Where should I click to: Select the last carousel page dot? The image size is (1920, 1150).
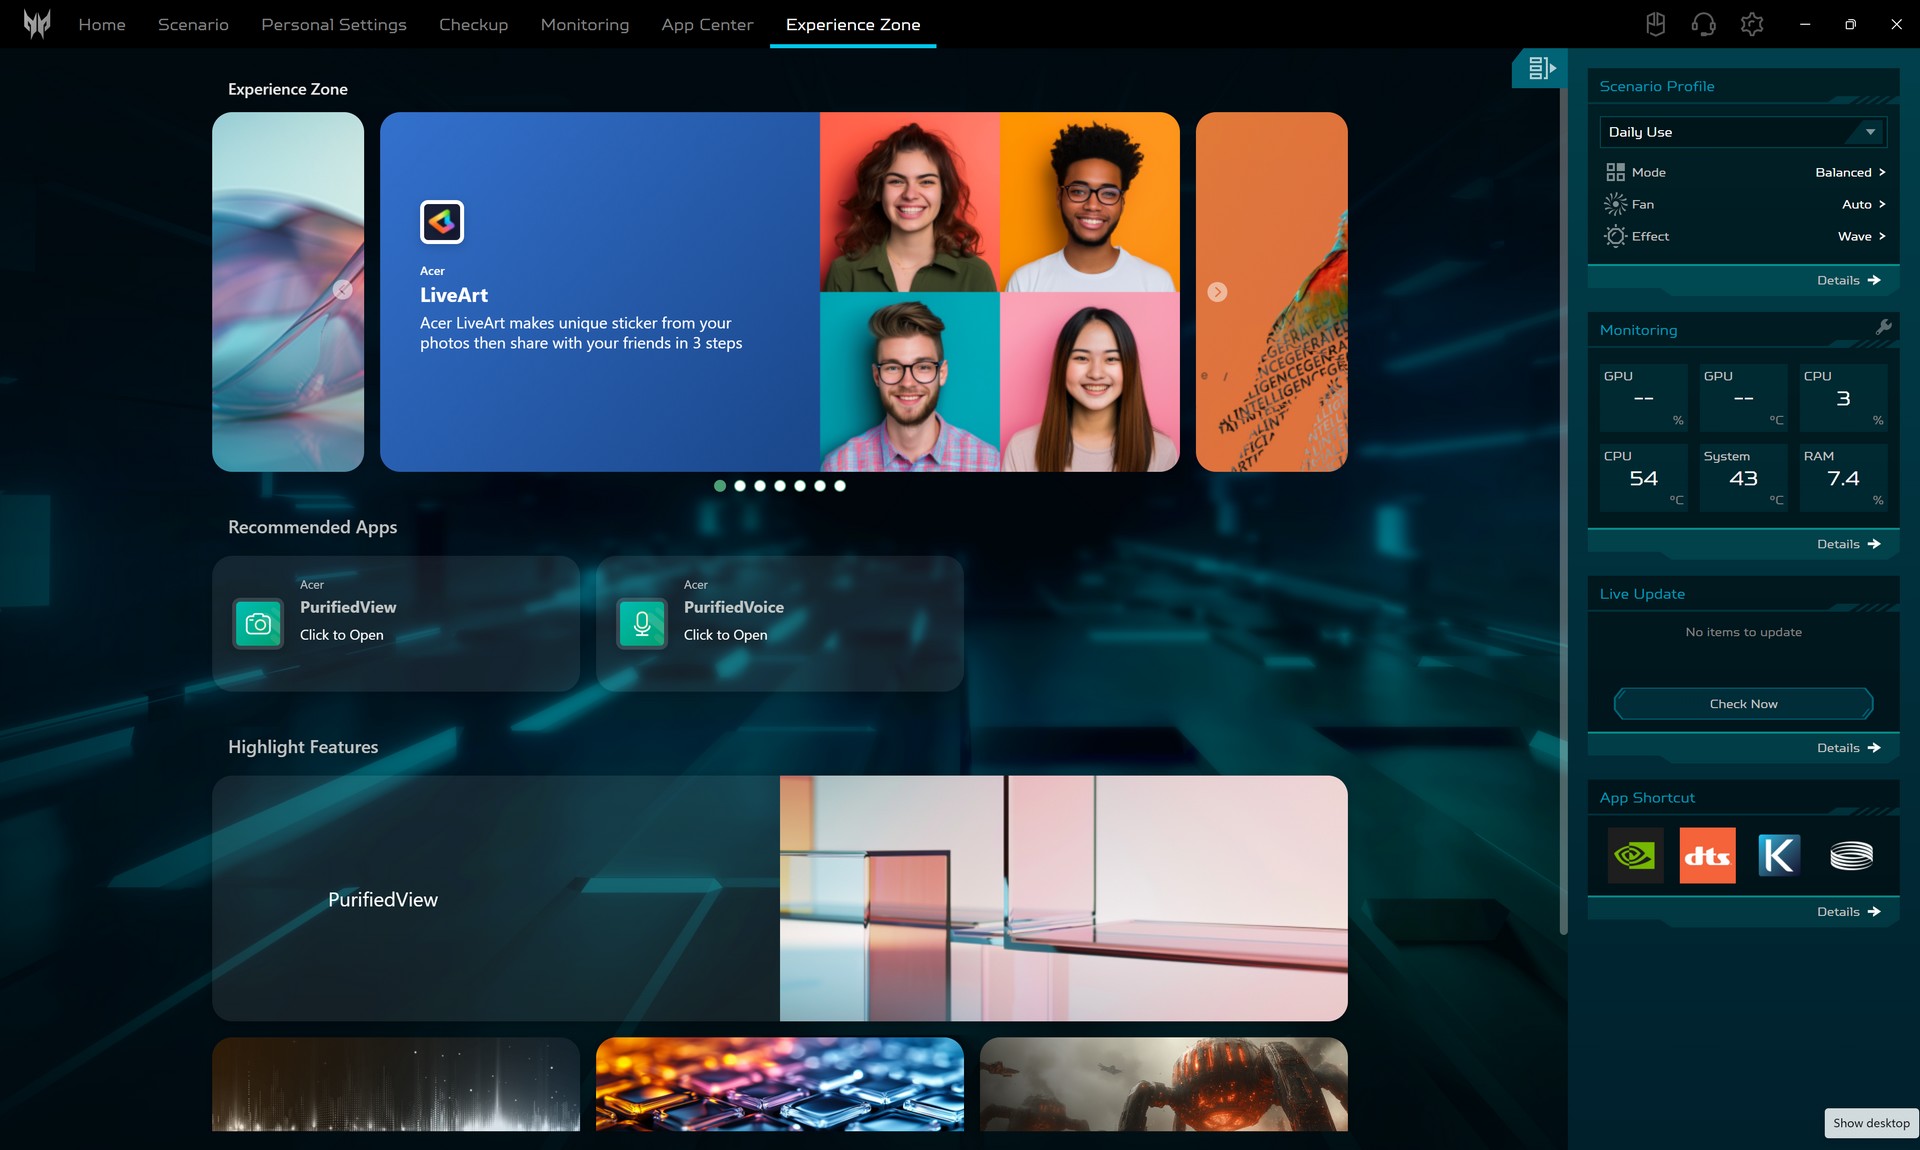(x=840, y=486)
